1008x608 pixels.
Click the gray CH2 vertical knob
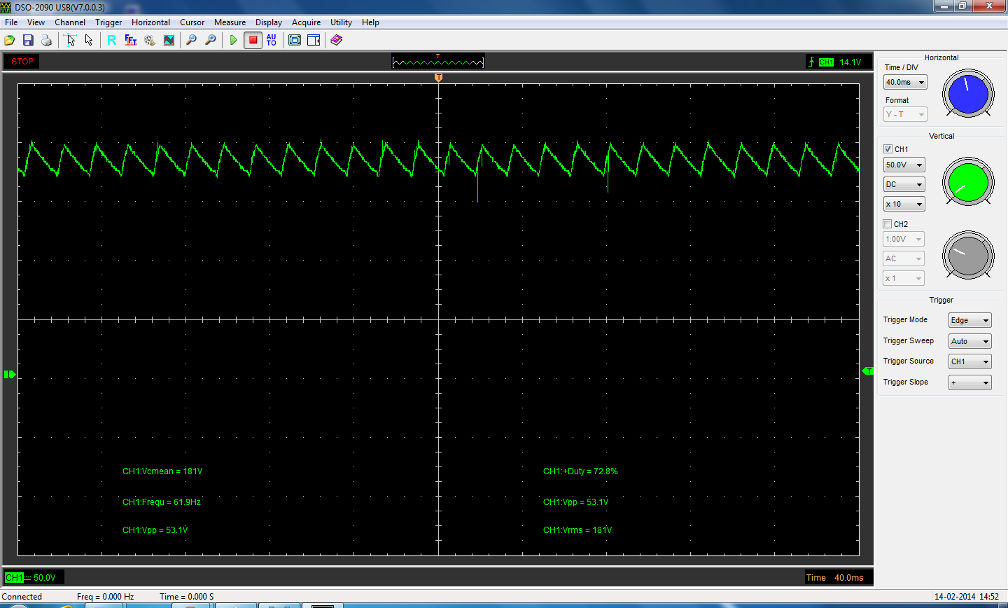pyautogui.click(x=968, y=255)
